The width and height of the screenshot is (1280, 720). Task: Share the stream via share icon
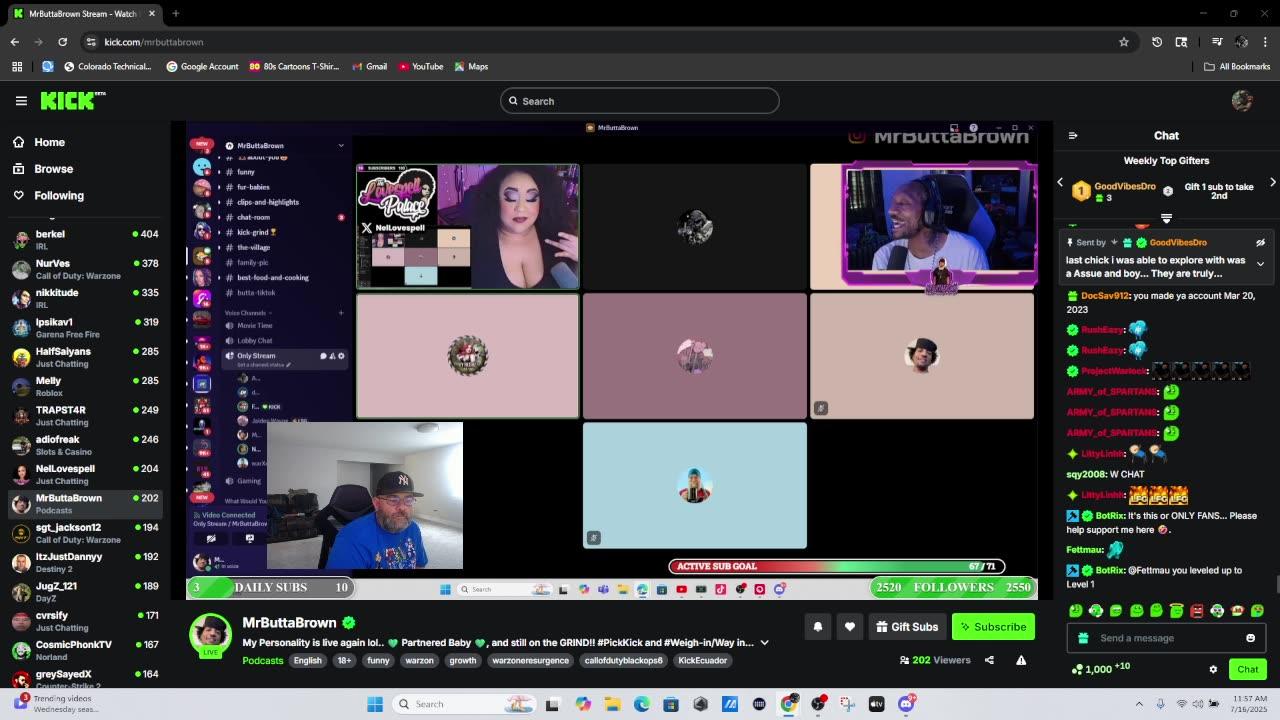pyautogui.click(x=989, y=660)
